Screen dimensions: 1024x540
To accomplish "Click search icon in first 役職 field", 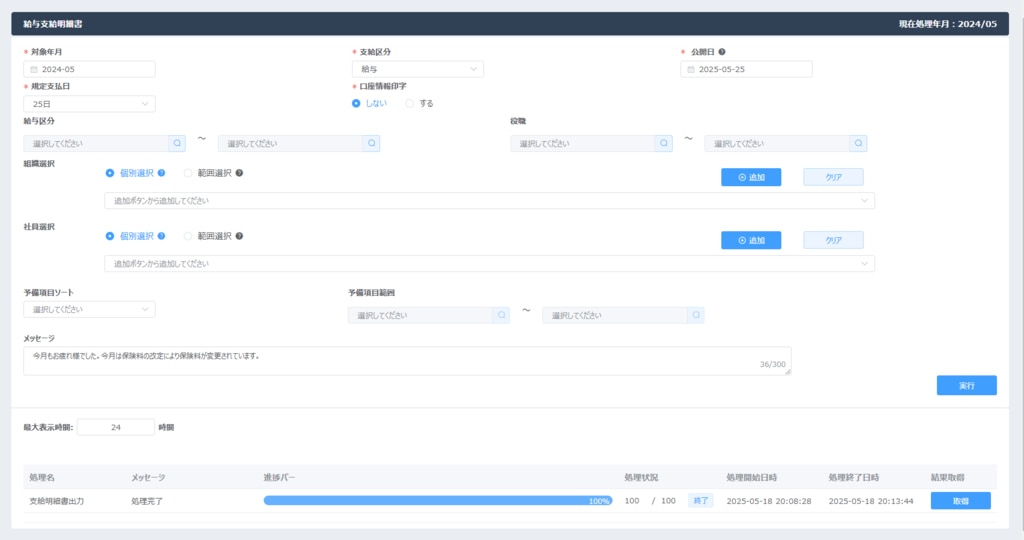I will 664,144.
